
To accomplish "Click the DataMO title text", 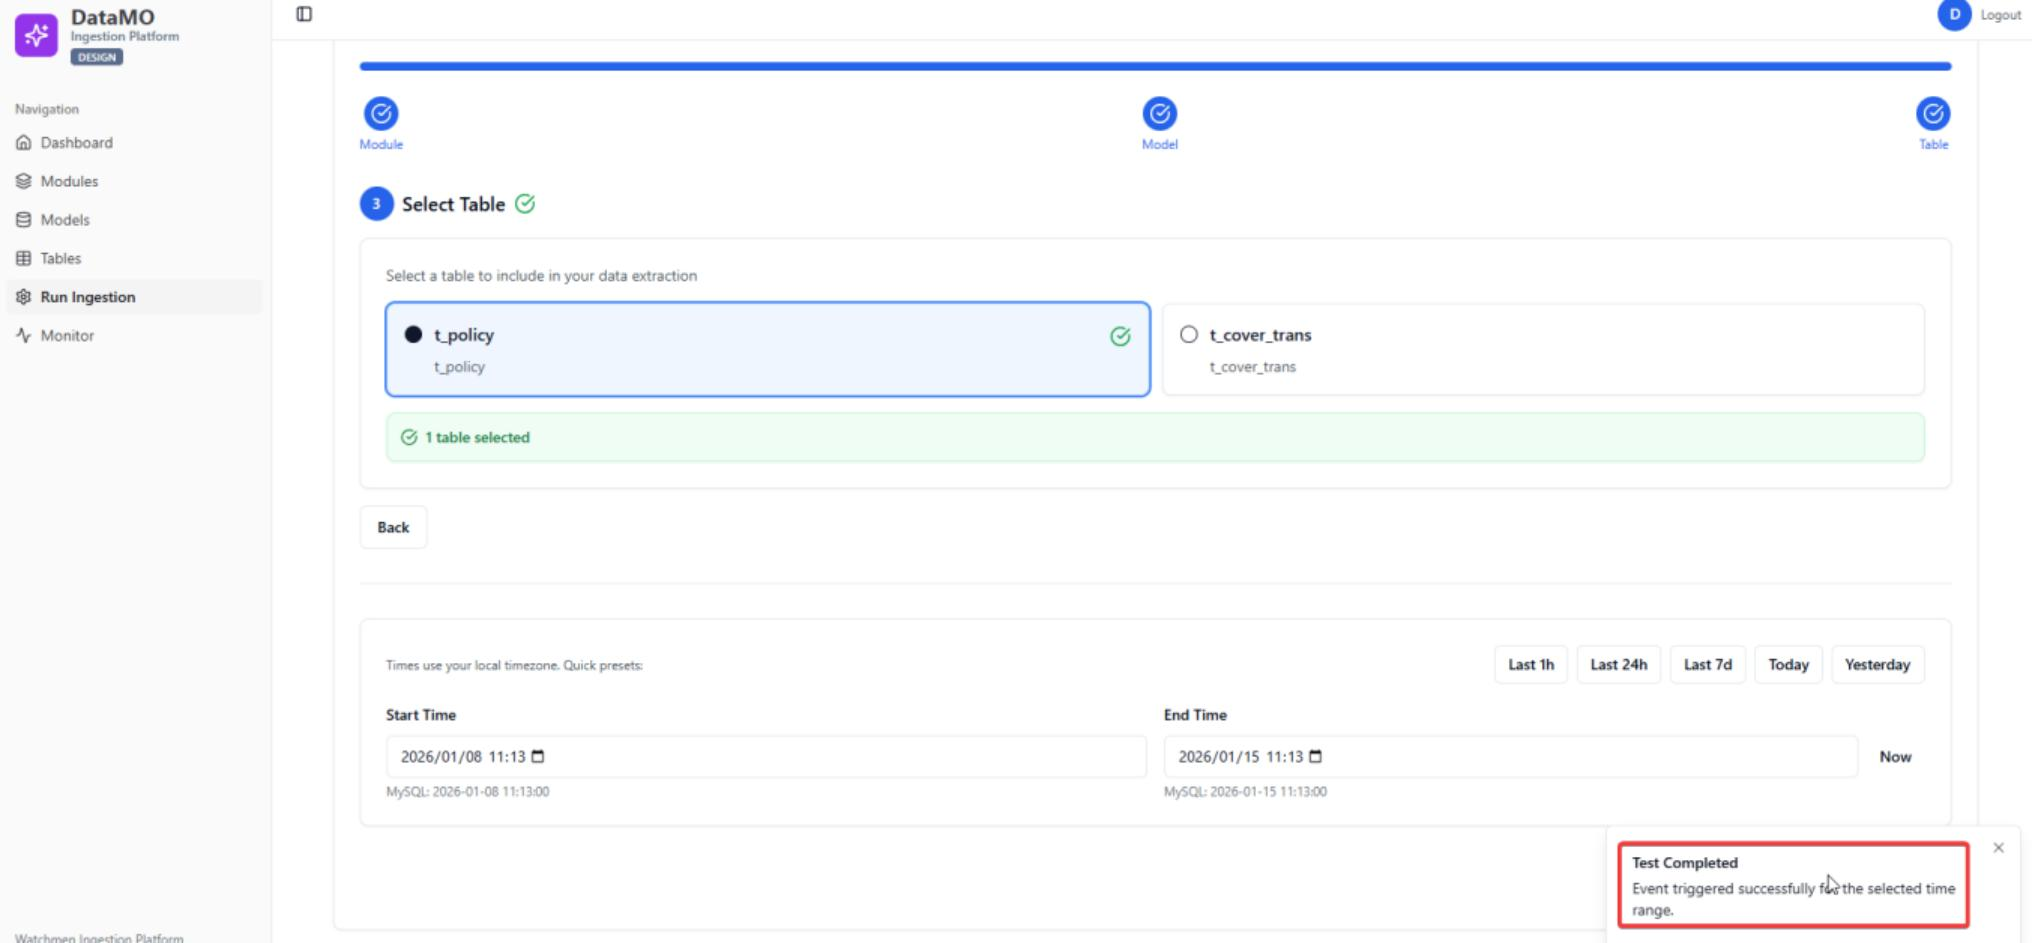I will click(113, 17).
